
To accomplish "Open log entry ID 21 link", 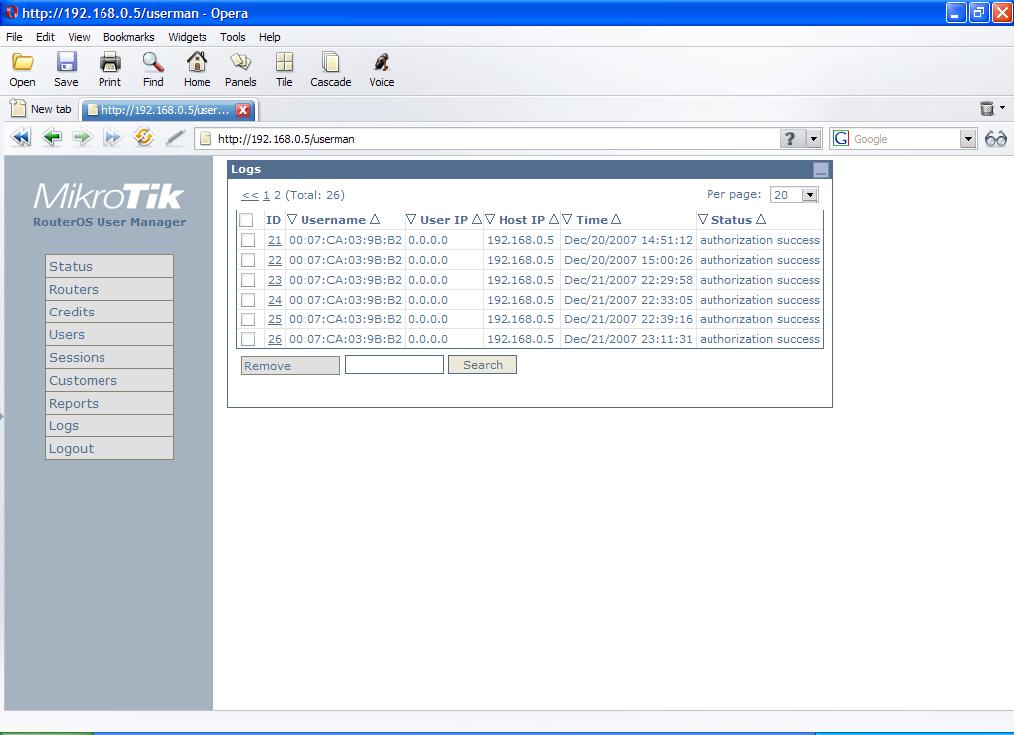I will point(275,240).
